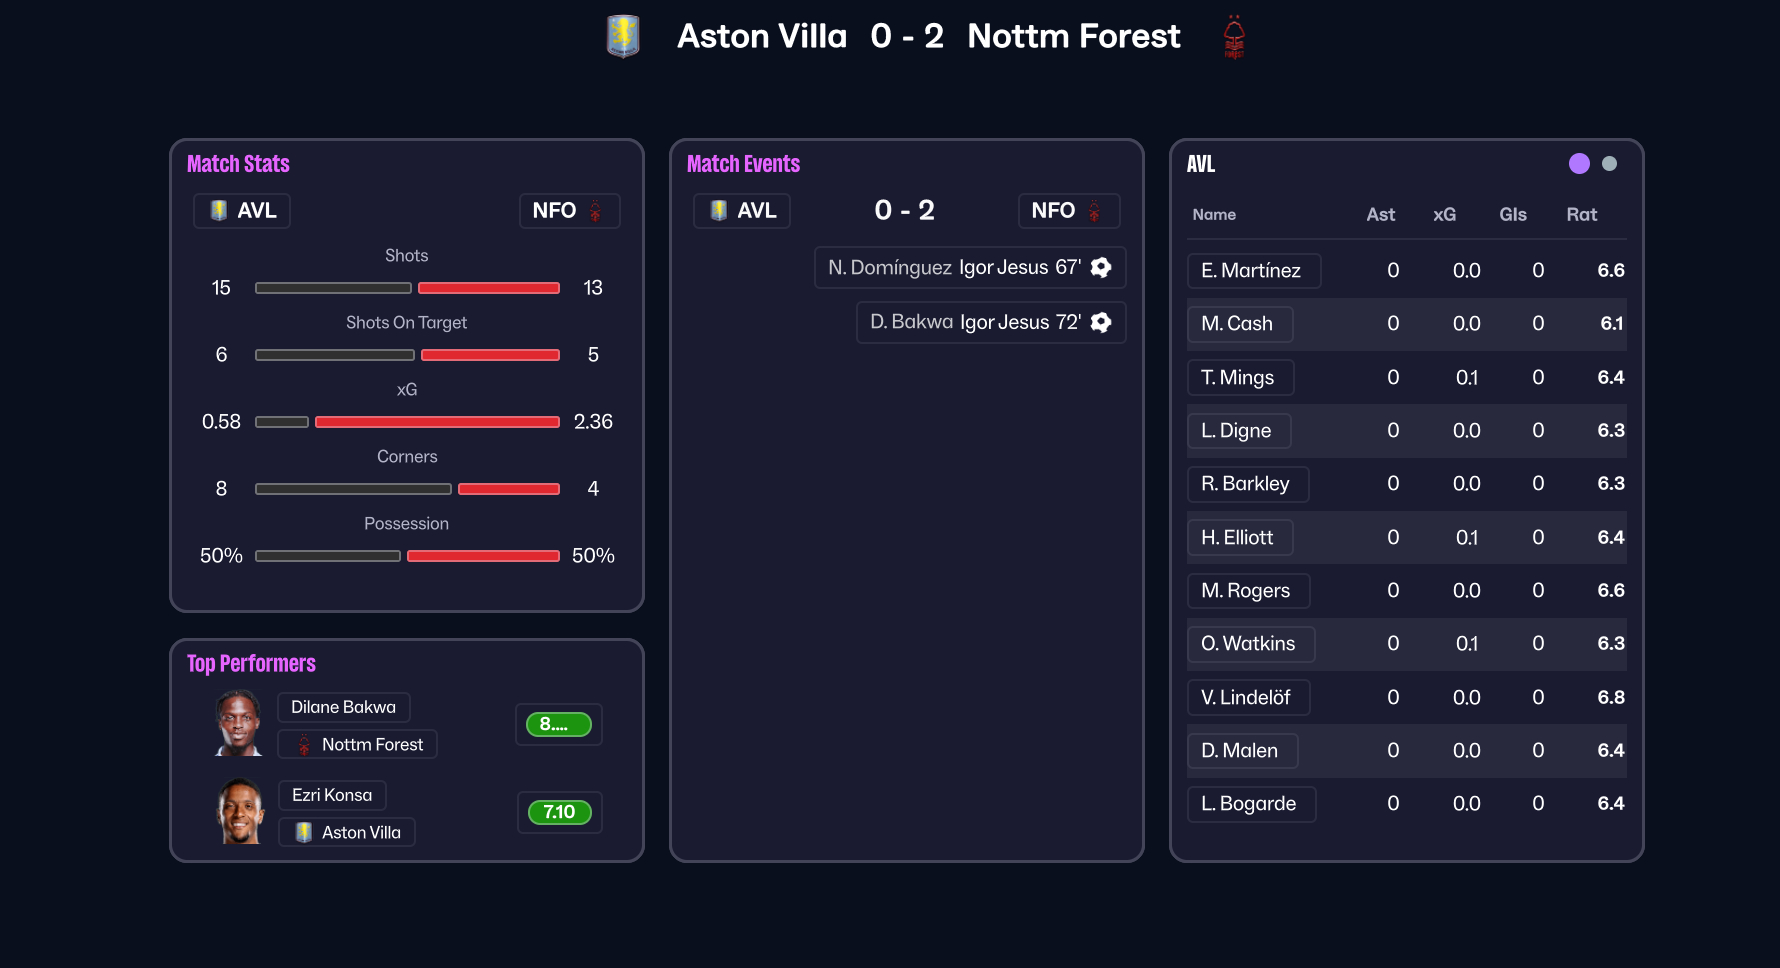Click AVL team button in Match Stats
Screen dimensions: 1780x968
(x=242, y=211)
